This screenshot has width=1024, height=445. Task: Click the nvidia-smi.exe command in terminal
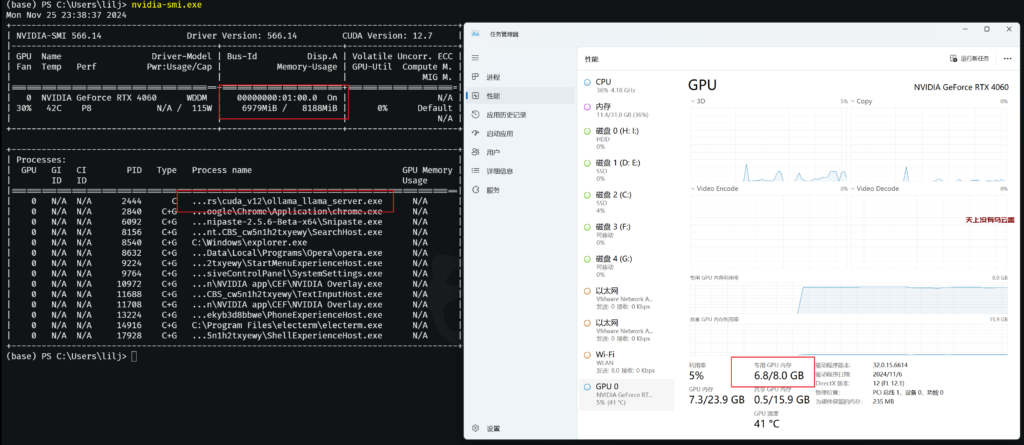167,5
